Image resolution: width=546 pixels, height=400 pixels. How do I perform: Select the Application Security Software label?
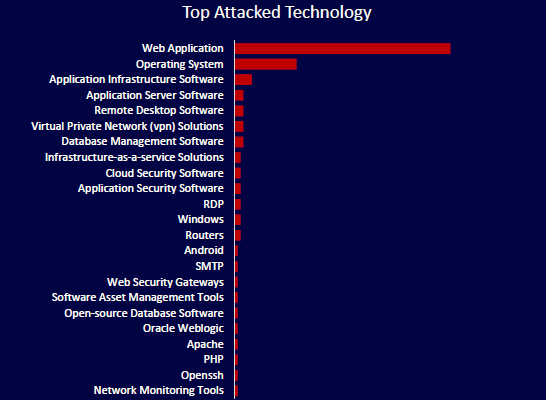tap(151, 188)
